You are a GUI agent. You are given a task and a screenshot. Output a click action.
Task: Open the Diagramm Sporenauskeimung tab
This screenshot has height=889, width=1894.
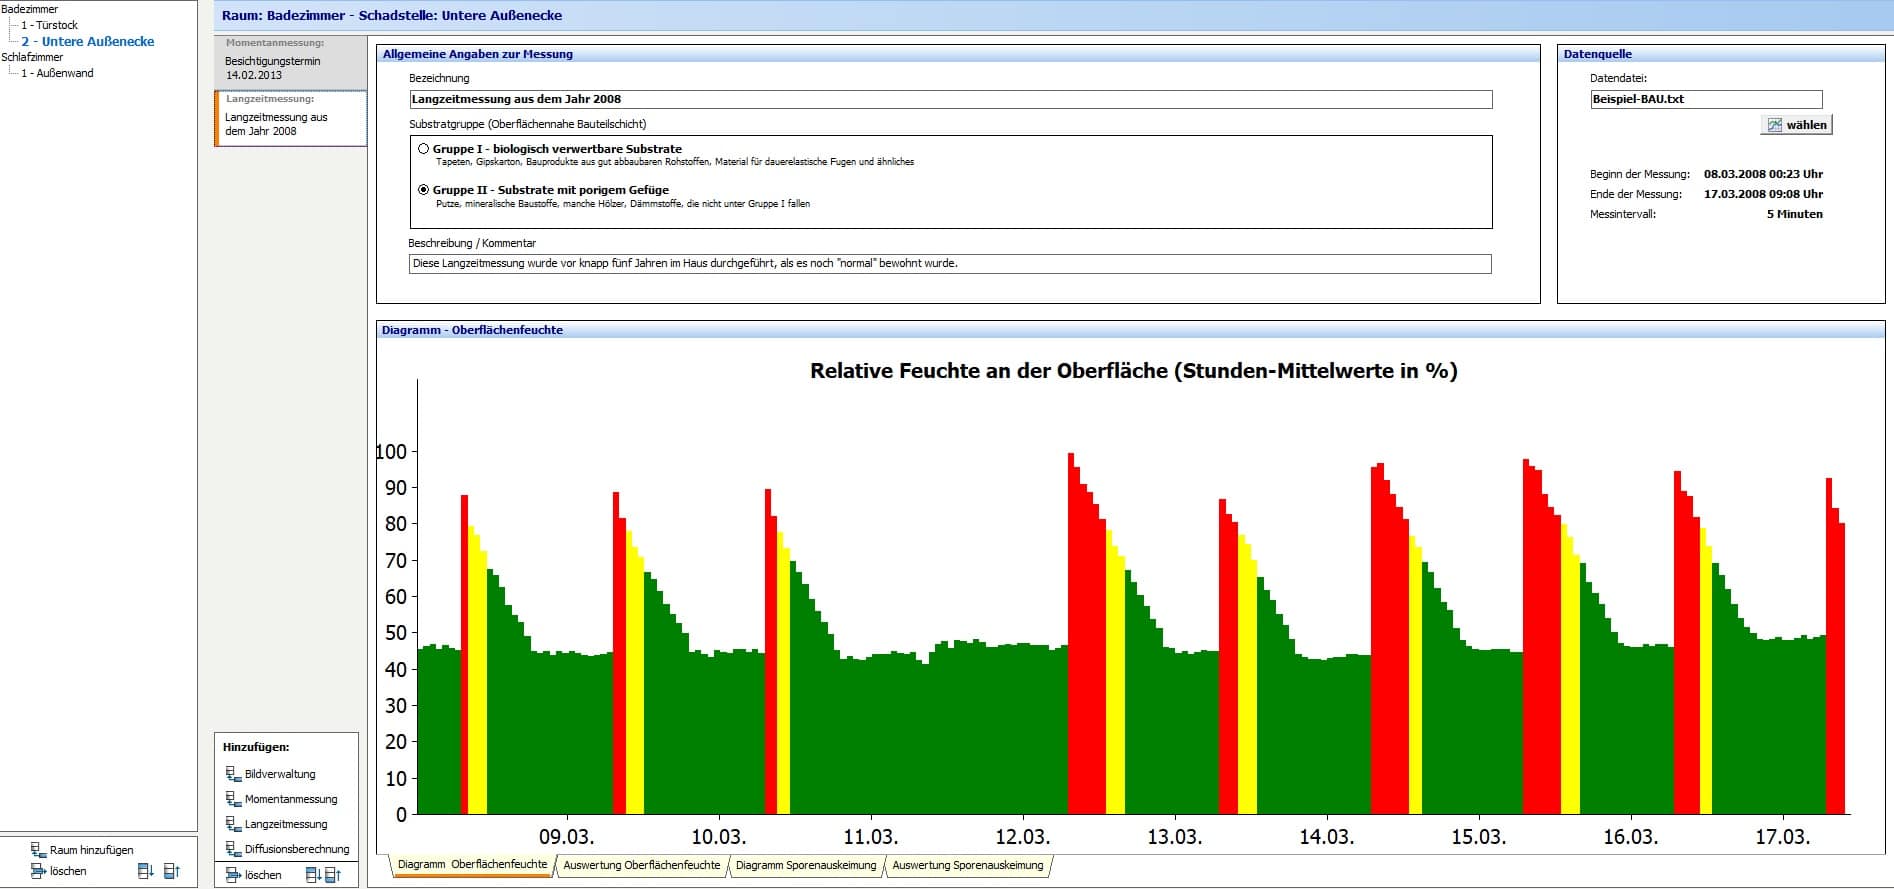tap(805, 866)
